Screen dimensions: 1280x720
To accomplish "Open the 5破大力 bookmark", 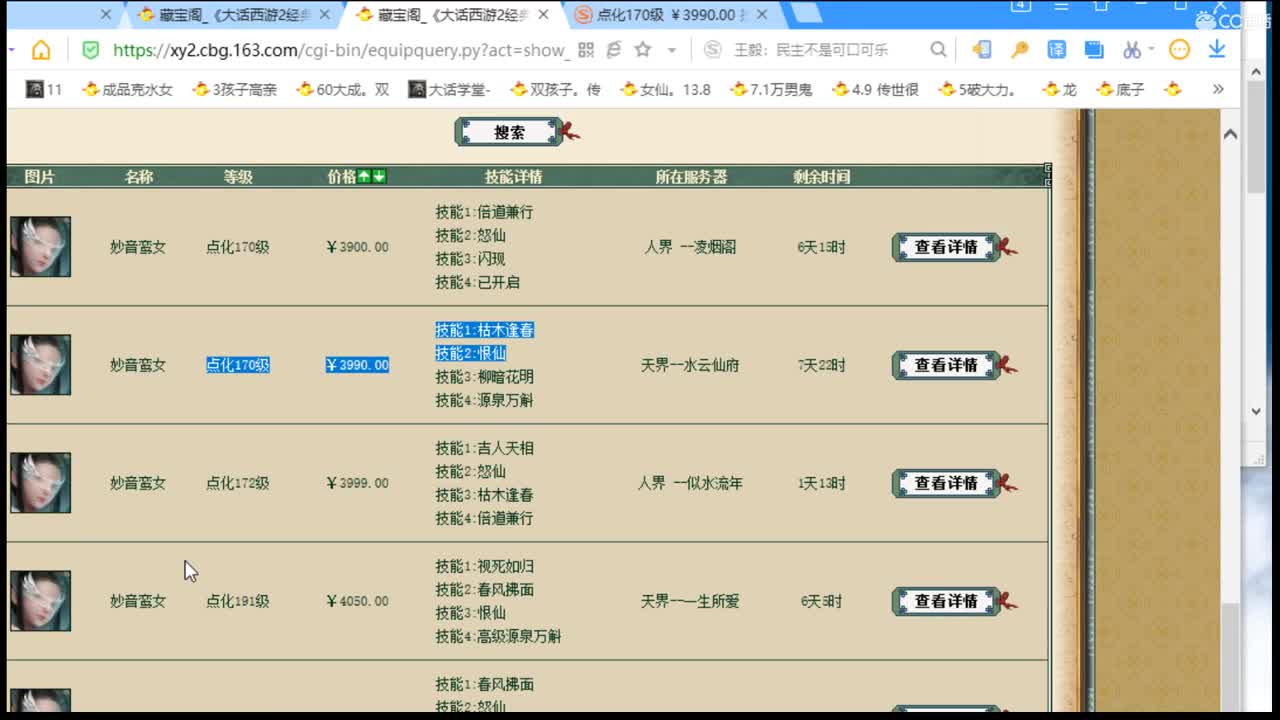I will (978, 89).
